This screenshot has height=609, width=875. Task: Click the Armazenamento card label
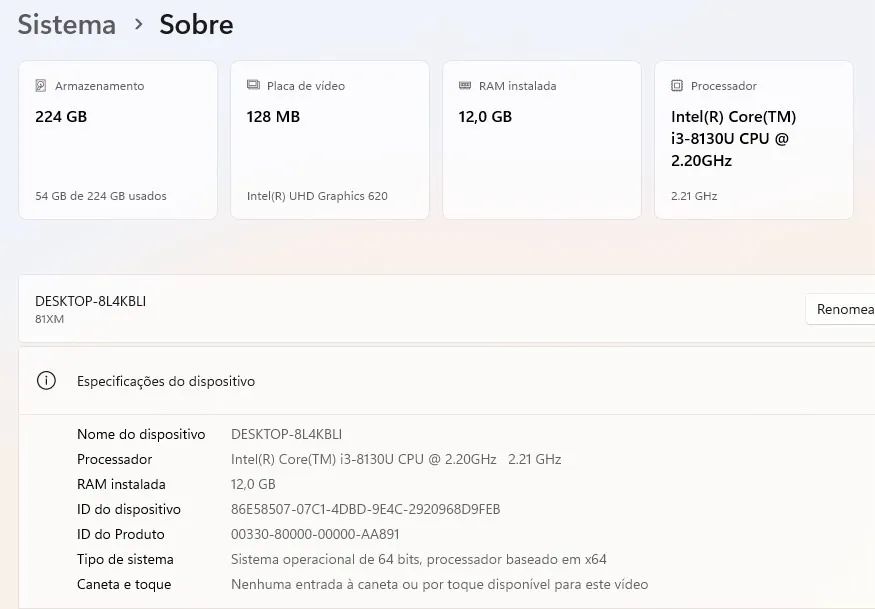pos(99,86)
